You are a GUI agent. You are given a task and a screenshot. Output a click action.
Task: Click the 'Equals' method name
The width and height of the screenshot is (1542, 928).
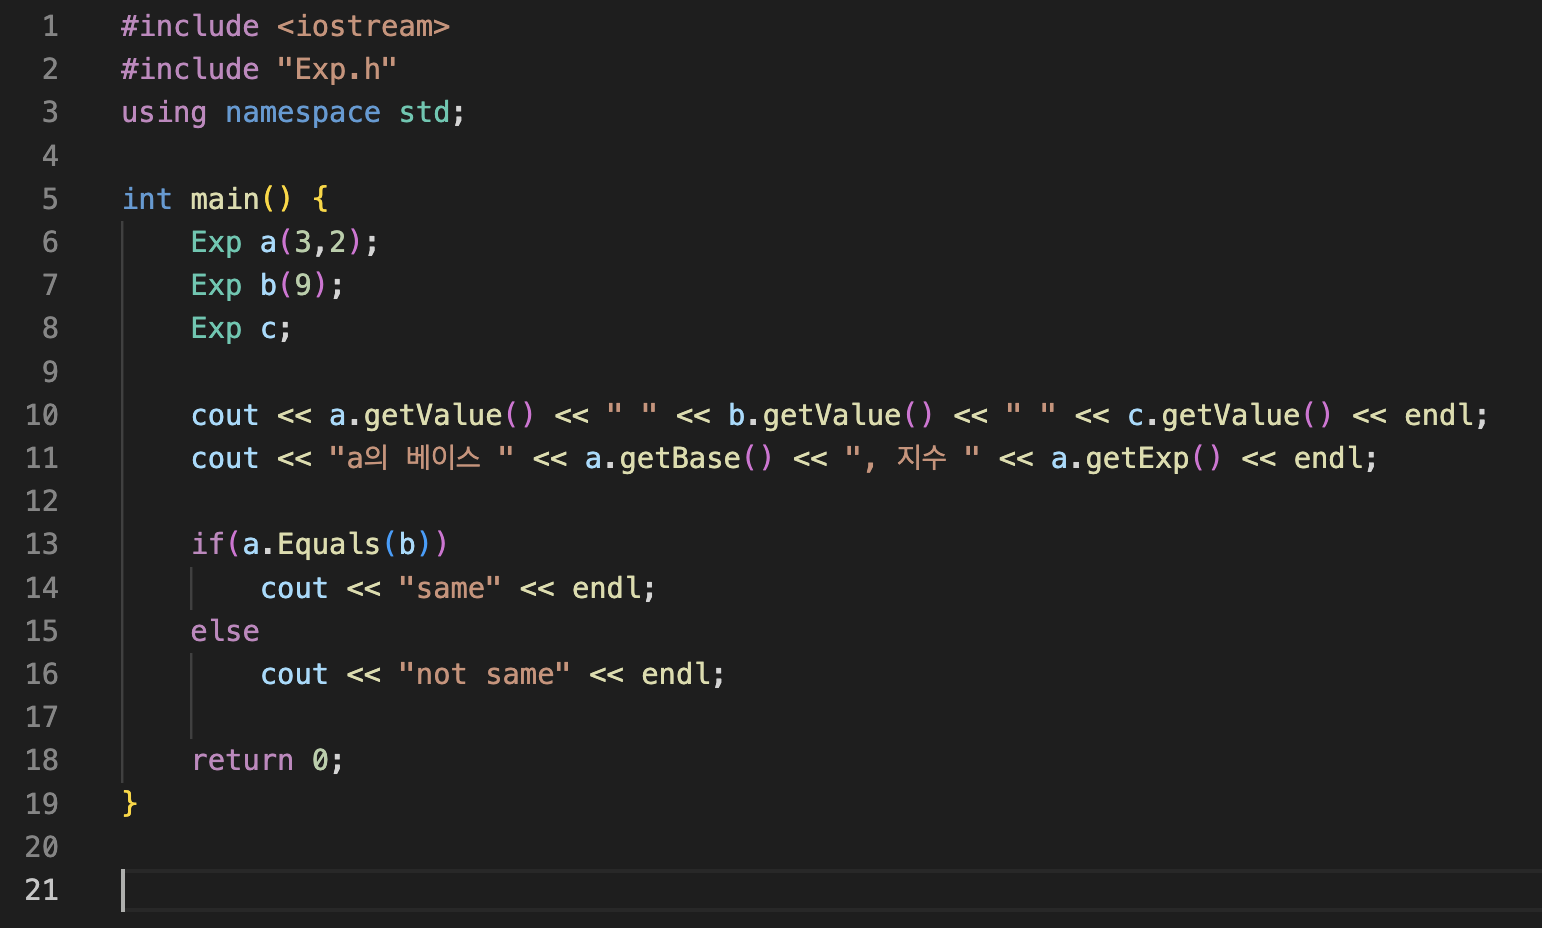click(x=329, y=545)
